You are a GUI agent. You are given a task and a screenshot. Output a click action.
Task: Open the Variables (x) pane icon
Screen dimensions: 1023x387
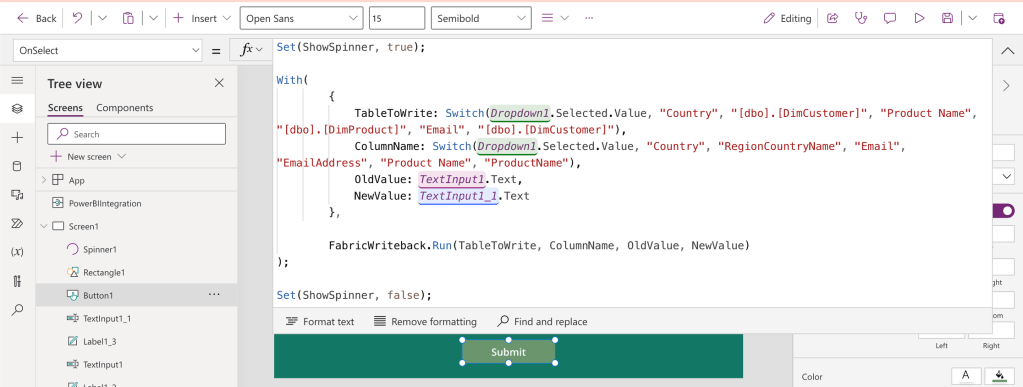(x=18, y=252)
